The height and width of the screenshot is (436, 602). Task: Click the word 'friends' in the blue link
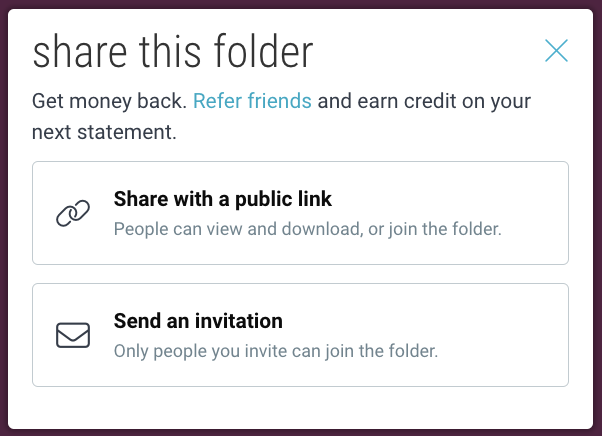pyautogui.click(x=280, y=101)
